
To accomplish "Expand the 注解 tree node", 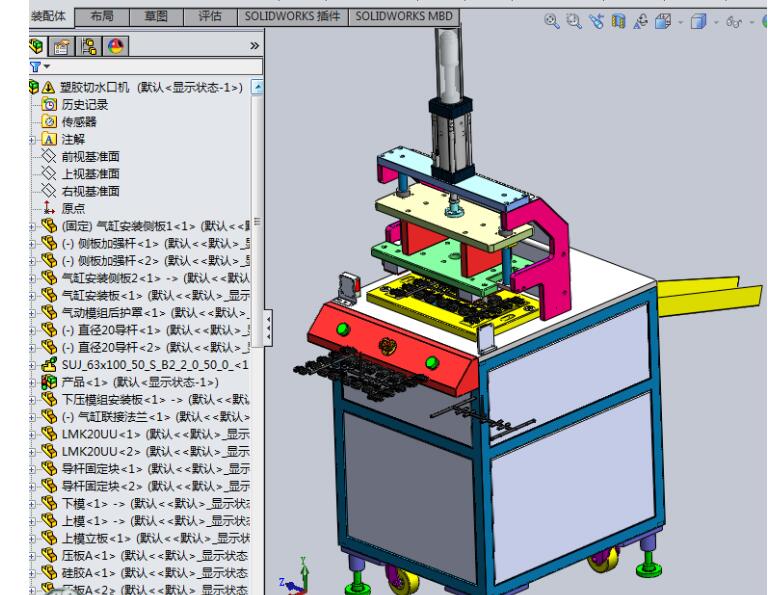I will click(x=32, y=140).
